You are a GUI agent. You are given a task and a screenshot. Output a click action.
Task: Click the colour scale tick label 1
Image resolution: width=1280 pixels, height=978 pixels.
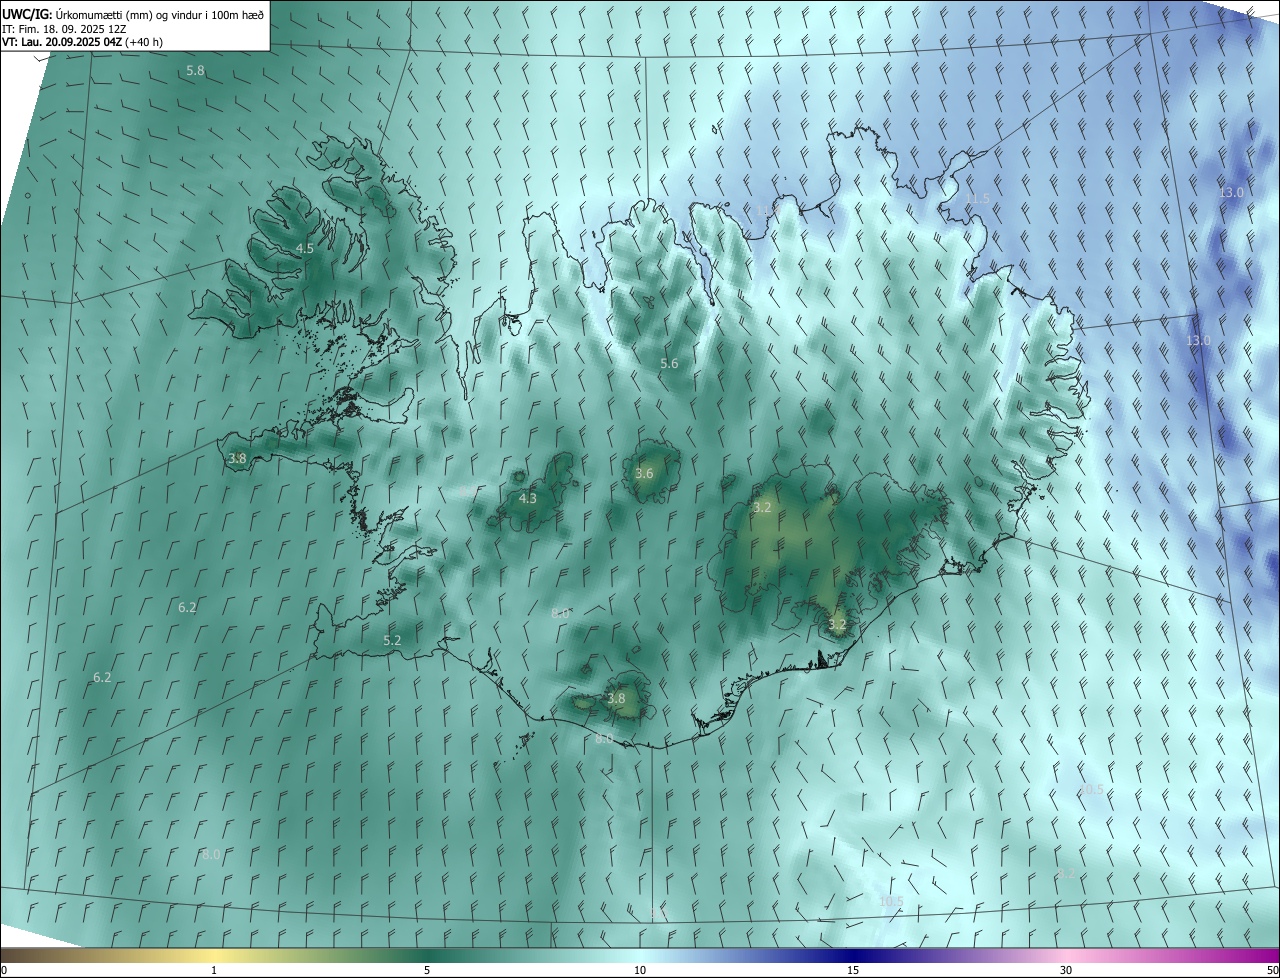pos(214,970)
